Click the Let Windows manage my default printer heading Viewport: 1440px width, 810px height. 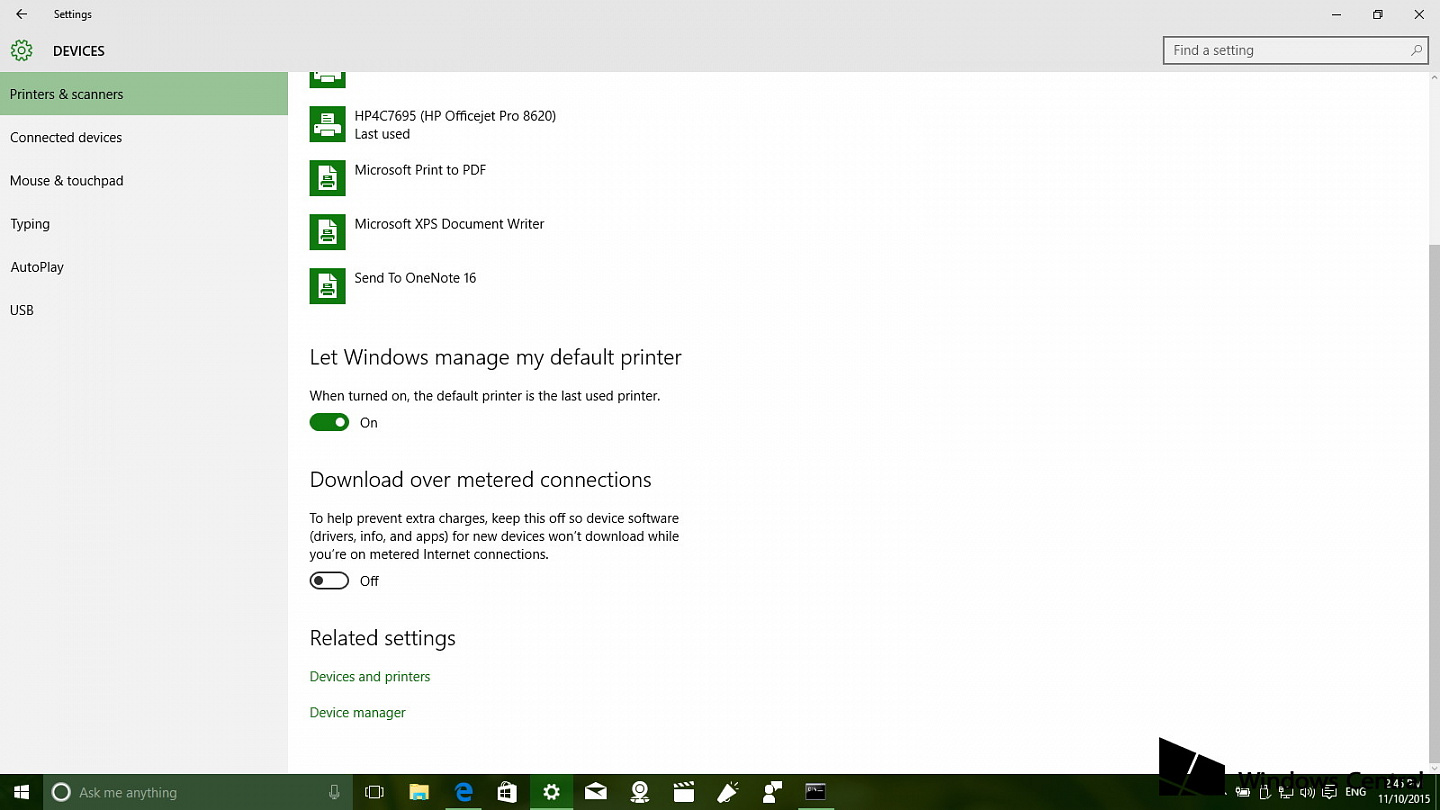(496, 358)
